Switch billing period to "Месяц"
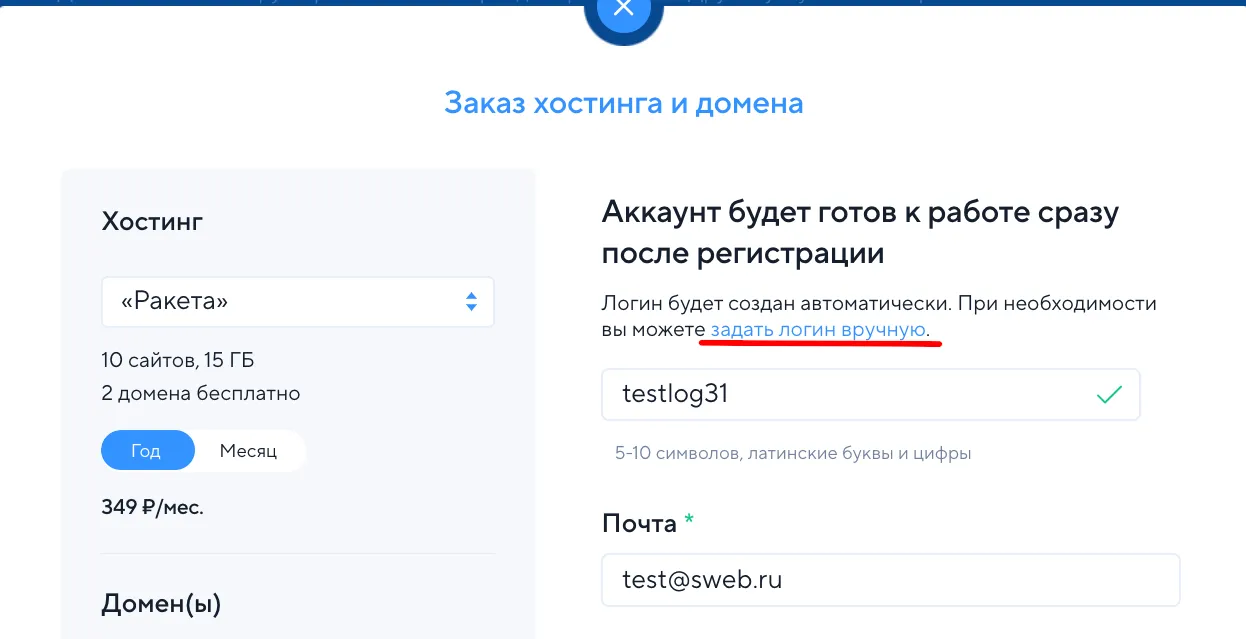The width and height of the screenshot is (1246, 639). pyautogui.click(x=248, y=451)
